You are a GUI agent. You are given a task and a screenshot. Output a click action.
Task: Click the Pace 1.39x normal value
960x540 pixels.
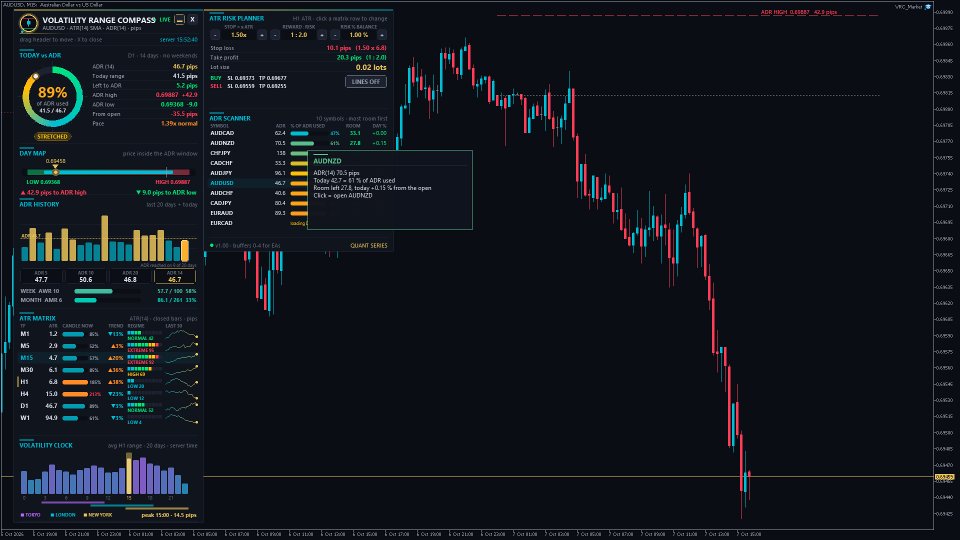click(x=179, y=124)
